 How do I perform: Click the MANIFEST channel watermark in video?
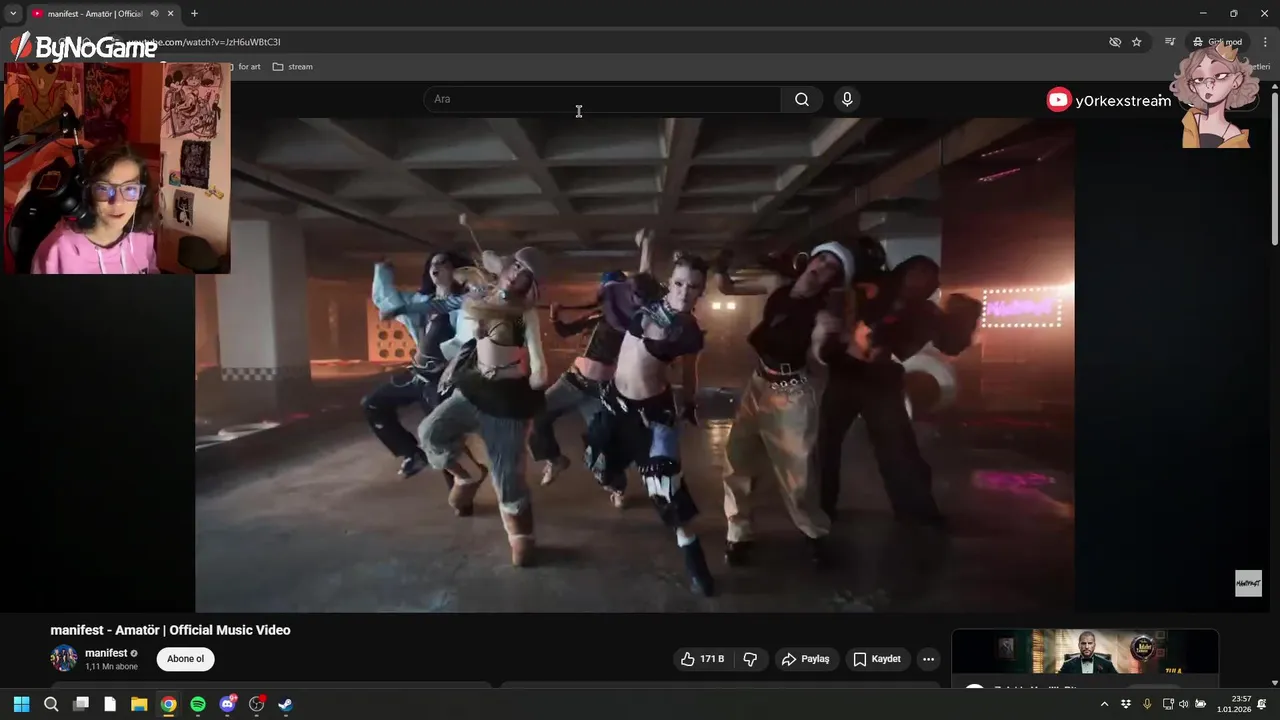click(x=1248, y=583)
